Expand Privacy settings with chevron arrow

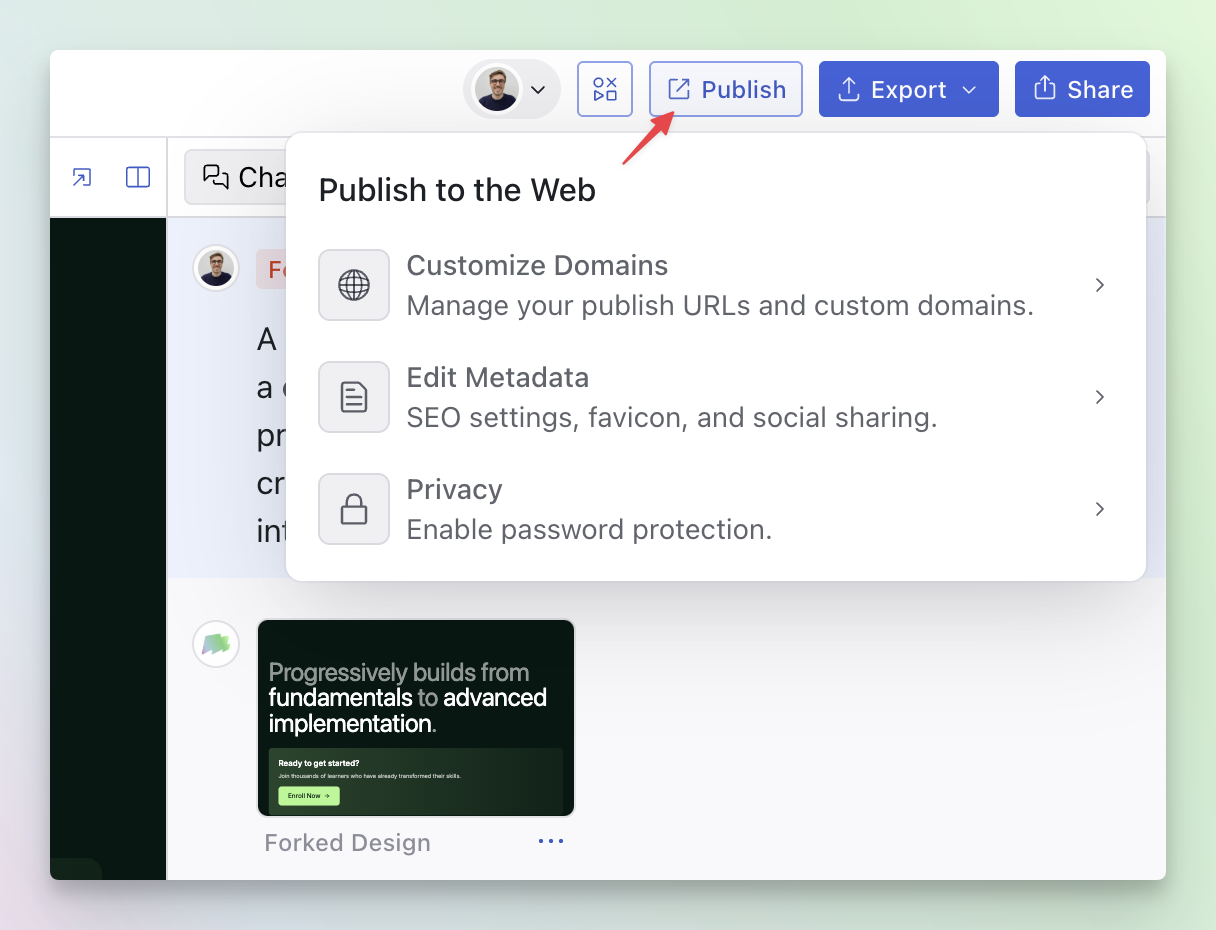pyautogui.click(x=1099, y=509)
